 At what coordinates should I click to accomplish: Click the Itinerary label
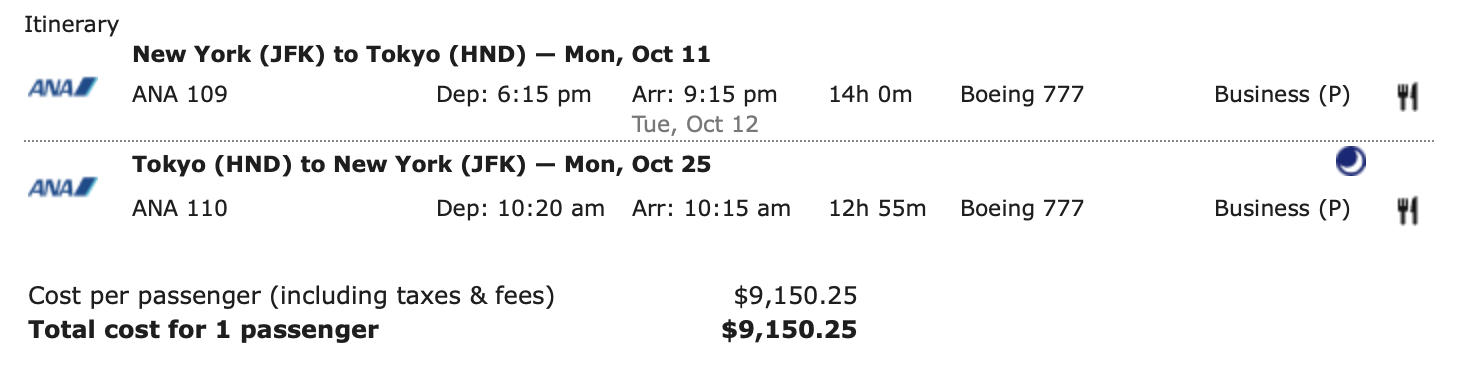coord(71,25)
